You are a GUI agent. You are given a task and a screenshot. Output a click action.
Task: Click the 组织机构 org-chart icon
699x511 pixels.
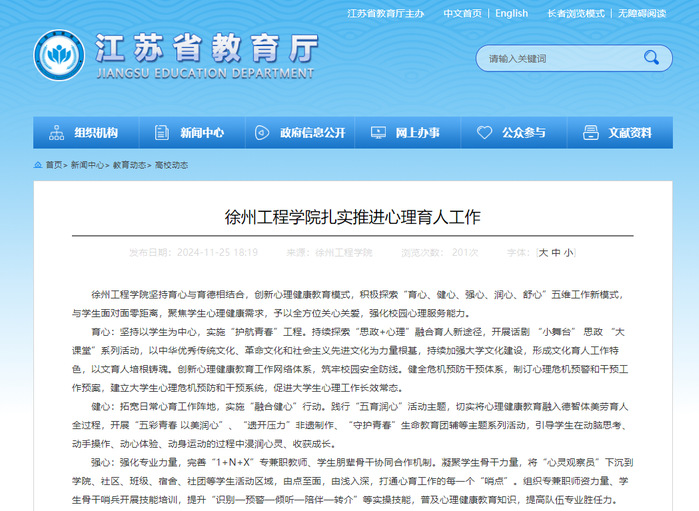(57, 133)
